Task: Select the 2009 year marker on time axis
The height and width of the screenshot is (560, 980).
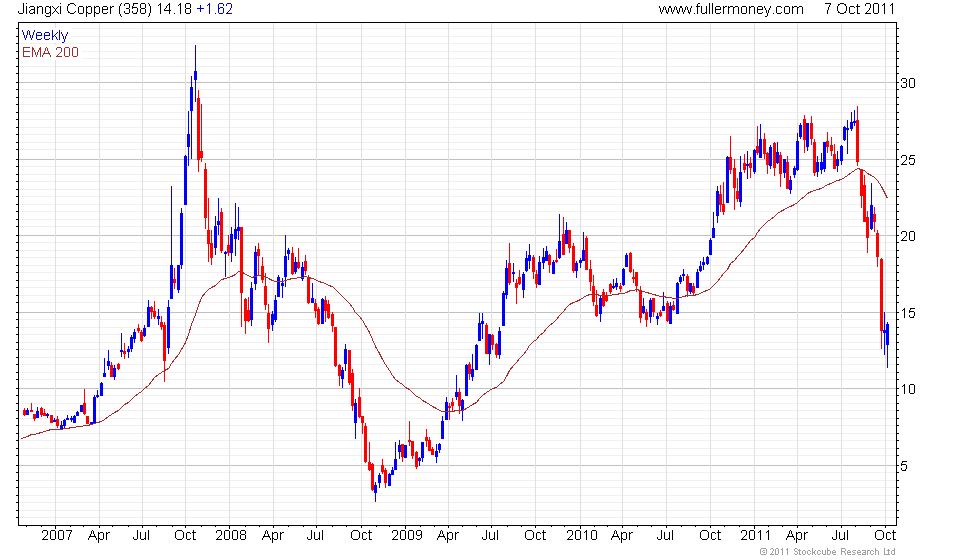Action: [407, 535]
